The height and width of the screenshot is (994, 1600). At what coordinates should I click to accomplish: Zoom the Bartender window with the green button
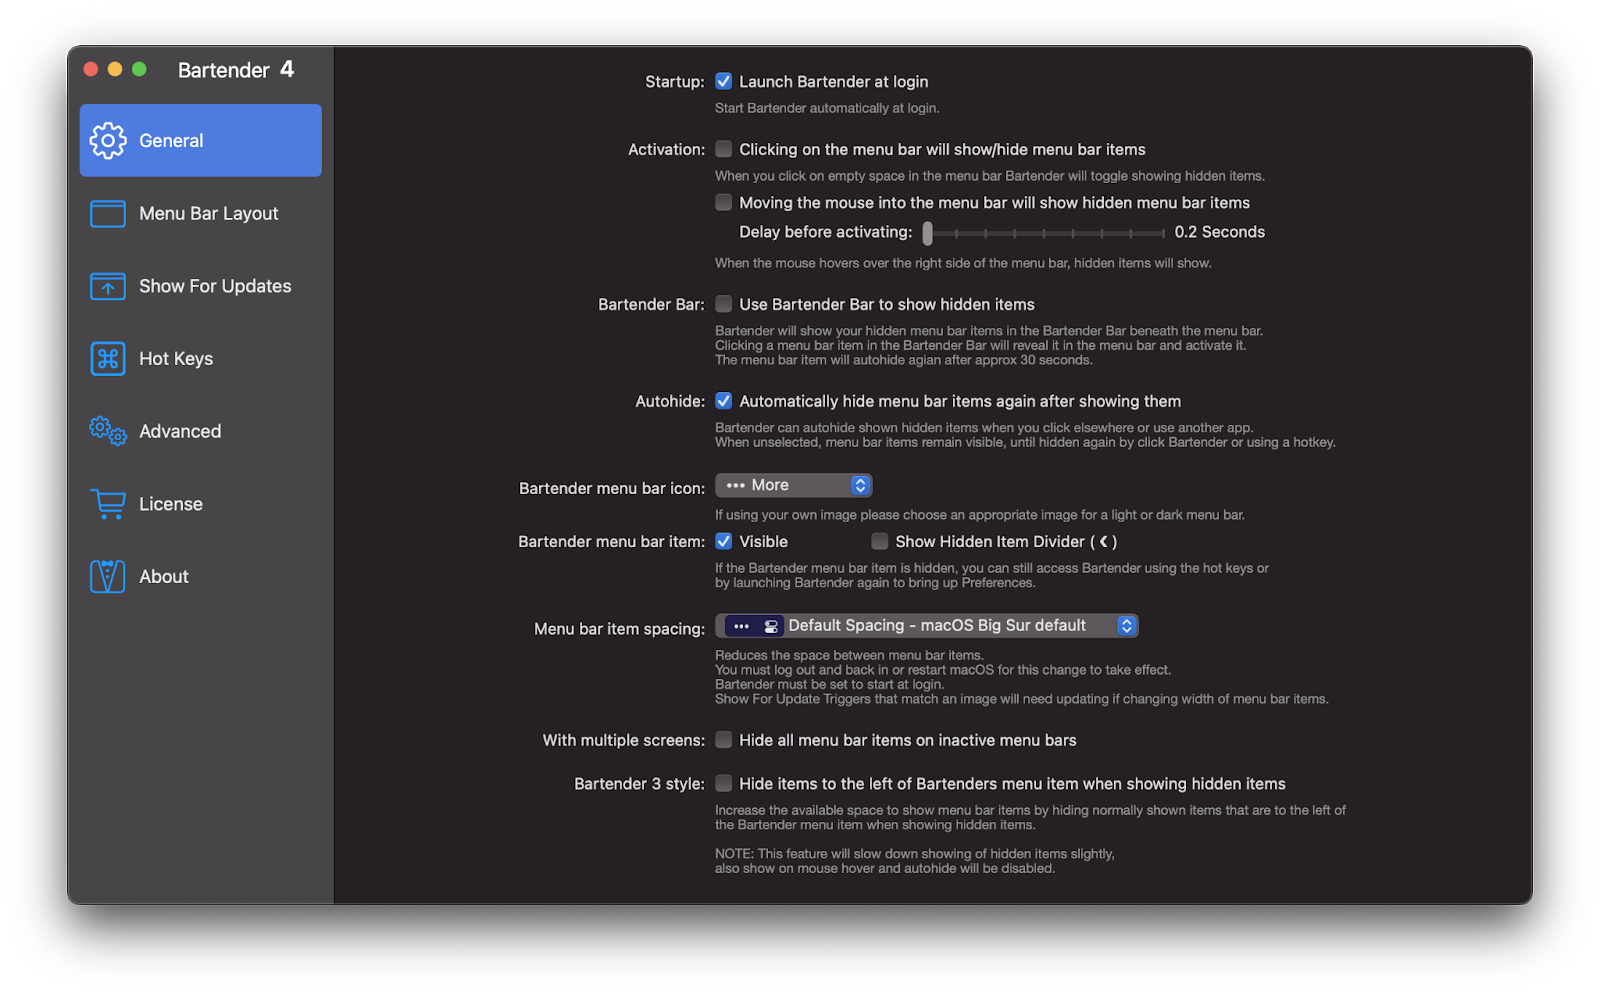point(139,69)
